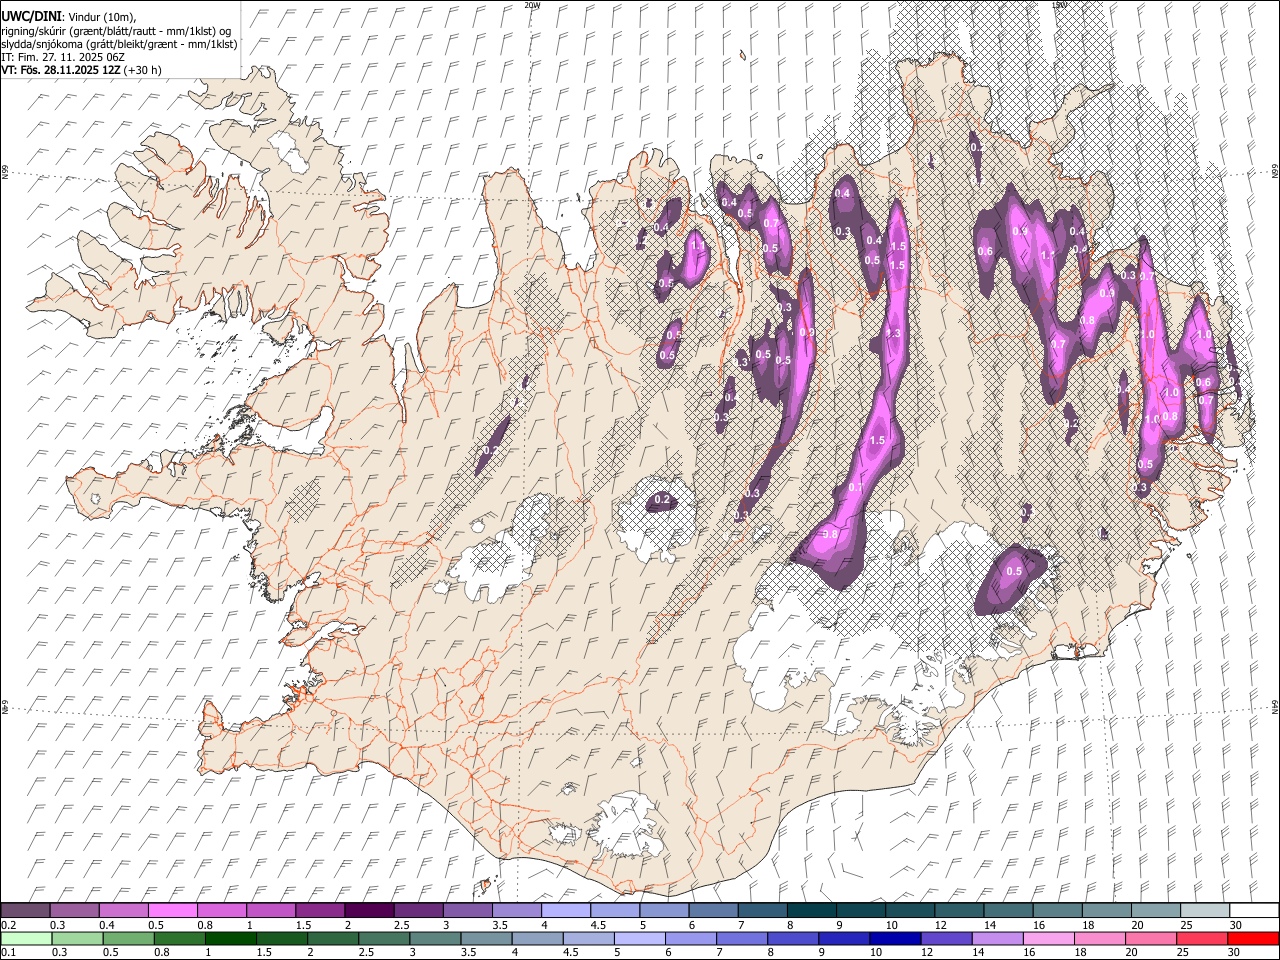The width and height of the screenshot is (1280, 960).
Task: Click the 'VT: Fös. 28.11.2025 12Z' valid time
Action: [x=62, y=70]
